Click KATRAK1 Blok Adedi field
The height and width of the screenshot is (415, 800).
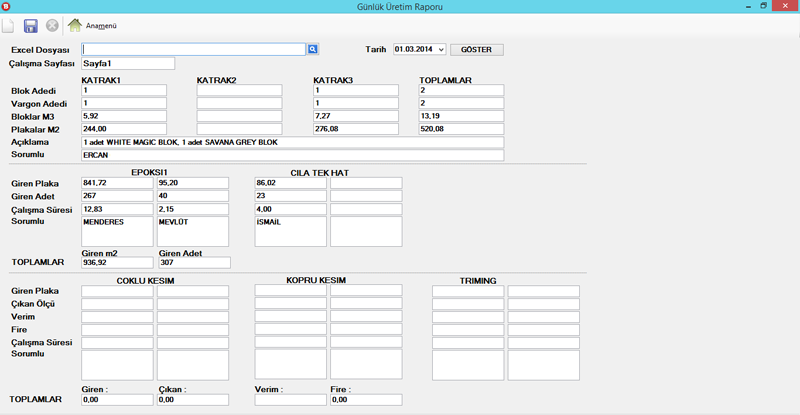coord(123,90)
